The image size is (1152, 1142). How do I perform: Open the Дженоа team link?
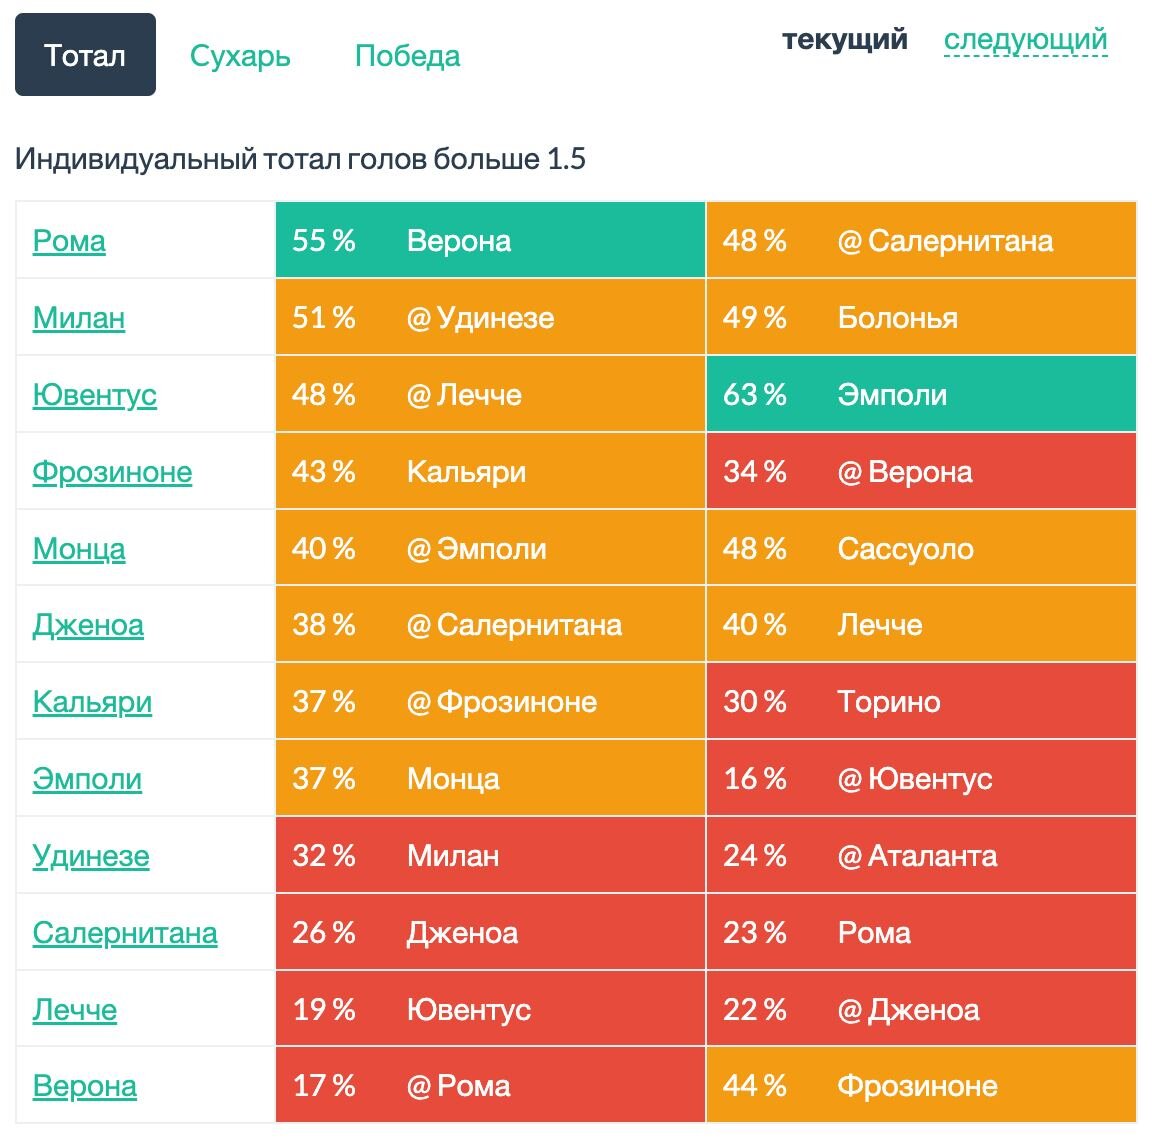[x=88, y=625]
